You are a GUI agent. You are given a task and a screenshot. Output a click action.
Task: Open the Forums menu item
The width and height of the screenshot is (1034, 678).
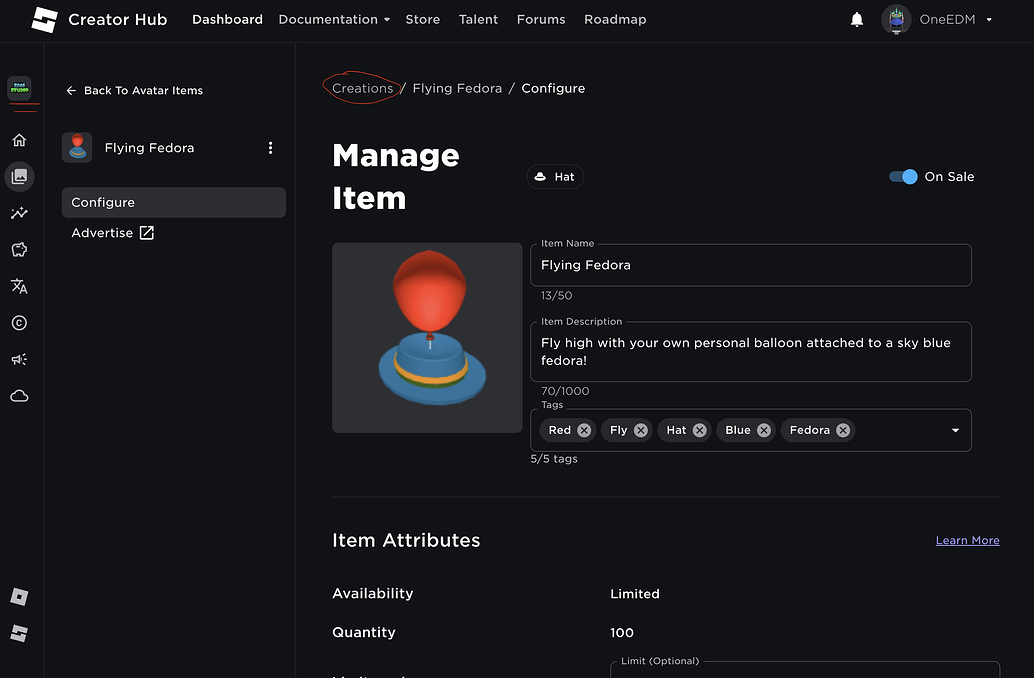tap(540, 19)
